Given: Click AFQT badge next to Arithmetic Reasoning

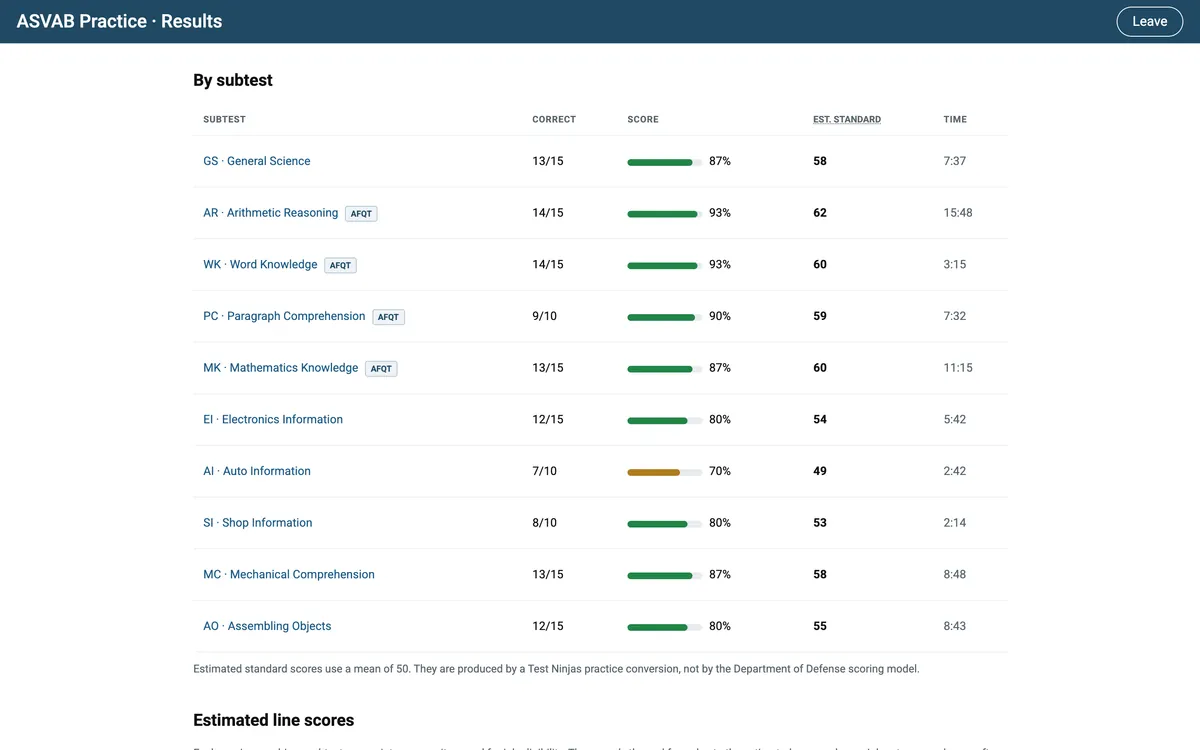Looking at the screenshot, I should click(x=361, y=214).
